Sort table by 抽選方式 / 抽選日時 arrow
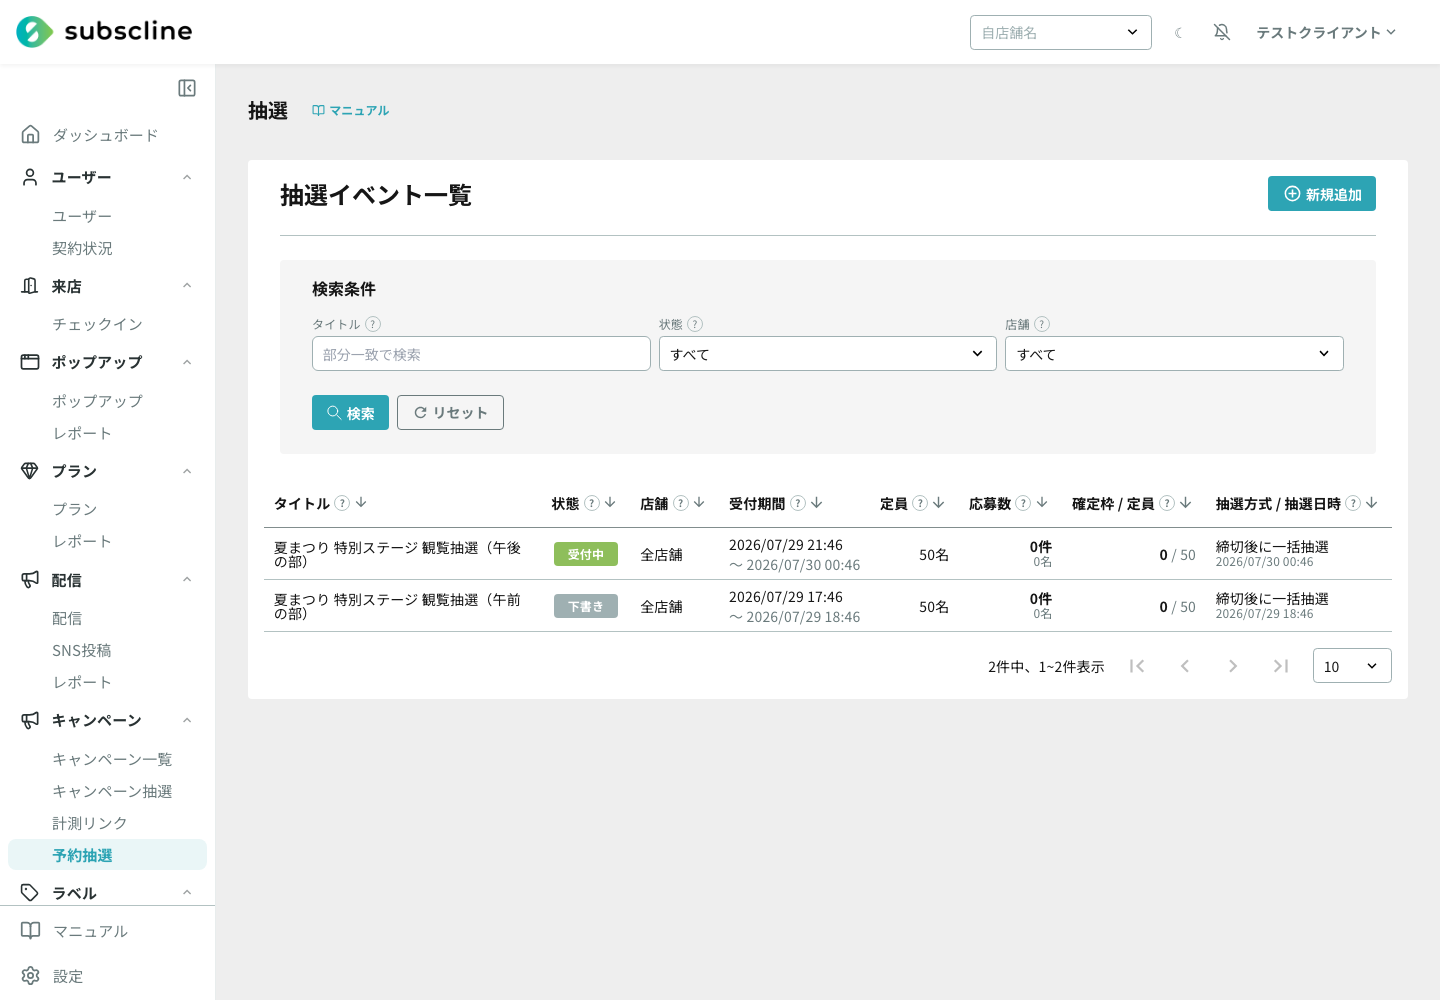The image size is (1440, 1000). (1372, 503)
